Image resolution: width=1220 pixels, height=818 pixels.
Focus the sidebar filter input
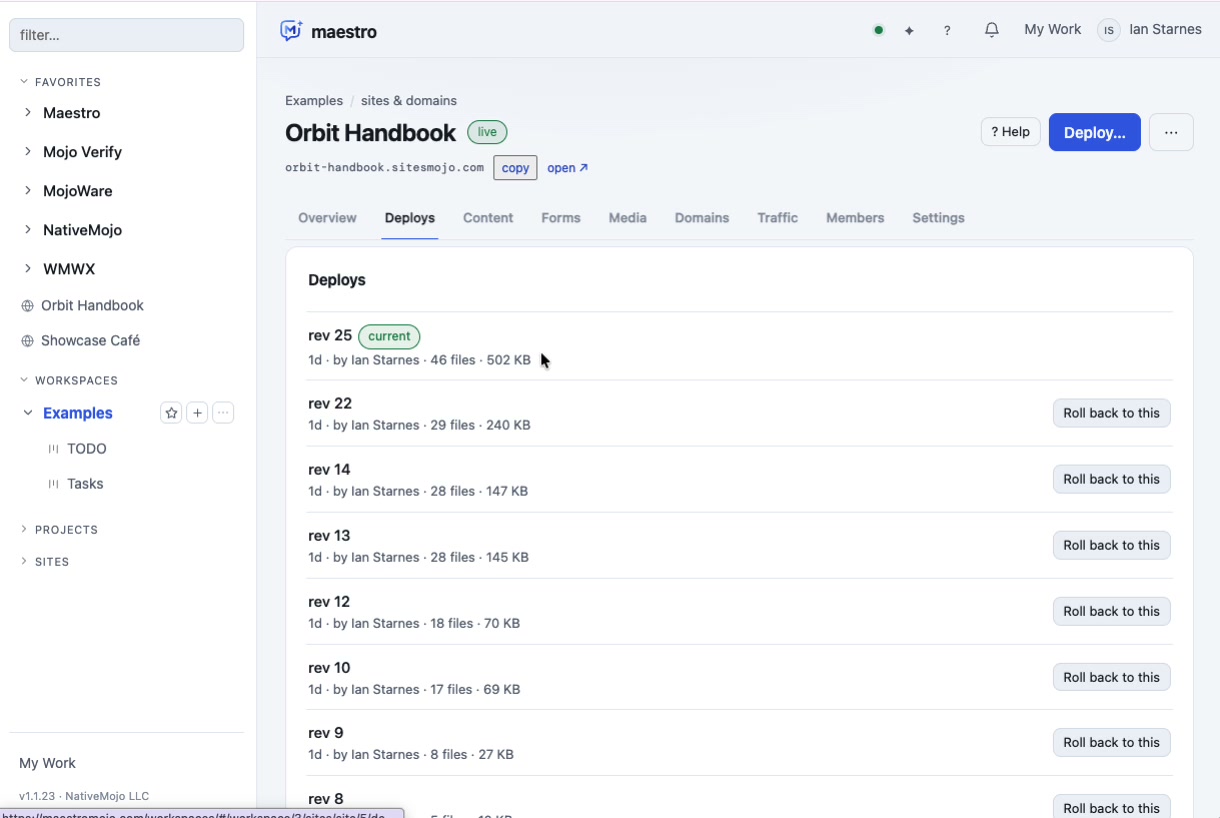coord(126,35)
